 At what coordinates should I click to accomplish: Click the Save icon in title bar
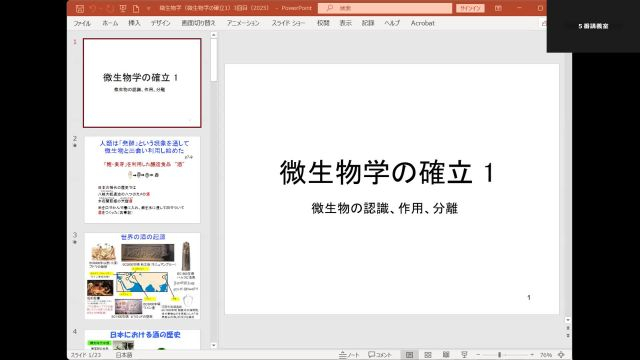point(80,8)
